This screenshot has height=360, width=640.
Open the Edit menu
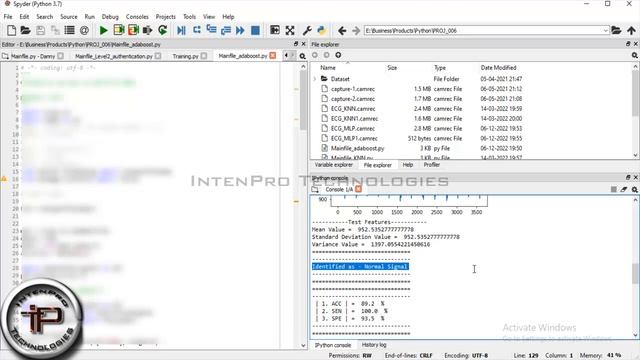(x=24, y=17)
